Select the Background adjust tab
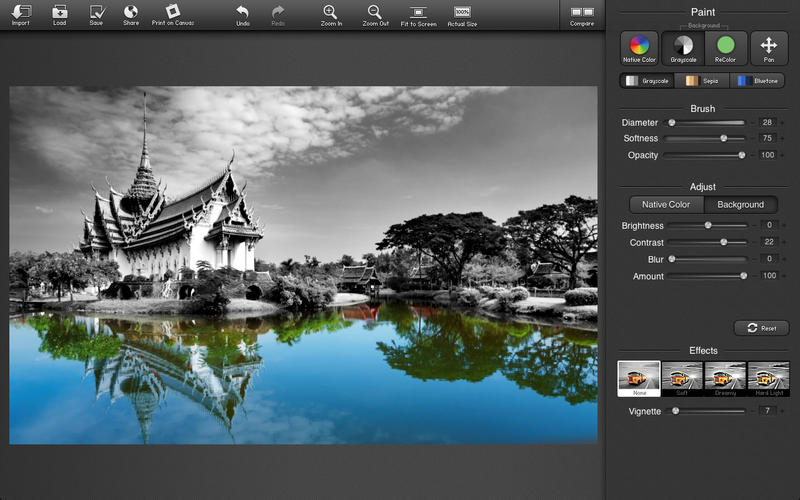The width and height of the screenshot is (800, 500). pyautogui.click(x=740, y=205)
